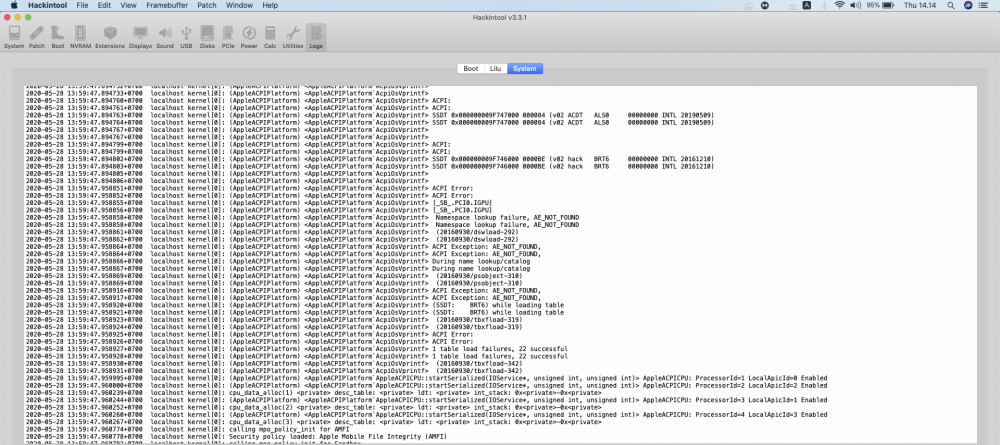
Task: Open the Siri icon in menu bar
Action: pos(968,5)
